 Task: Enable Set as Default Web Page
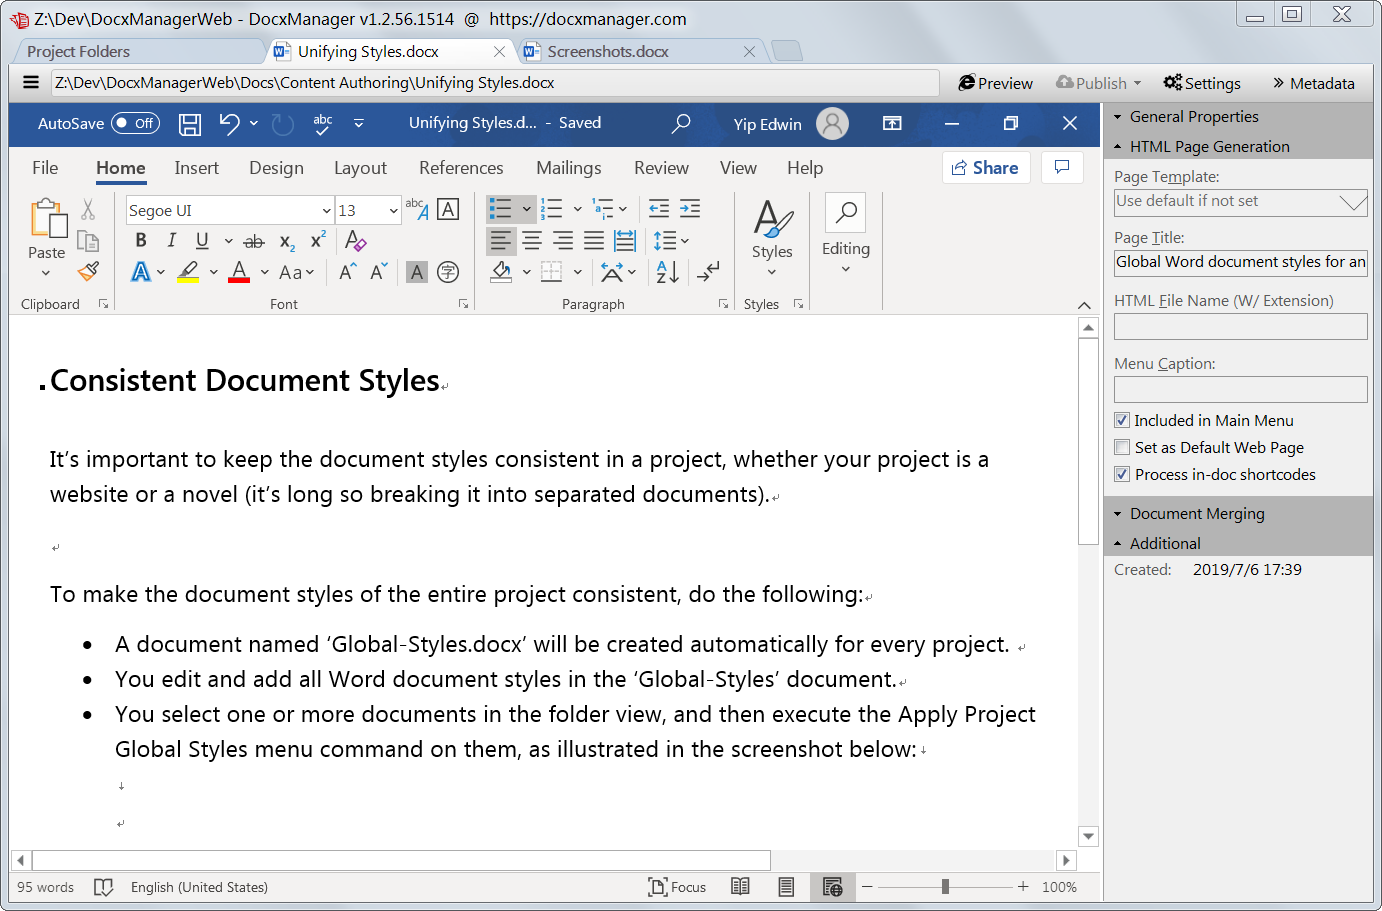pyautogui.click(x=1121, y=447)
